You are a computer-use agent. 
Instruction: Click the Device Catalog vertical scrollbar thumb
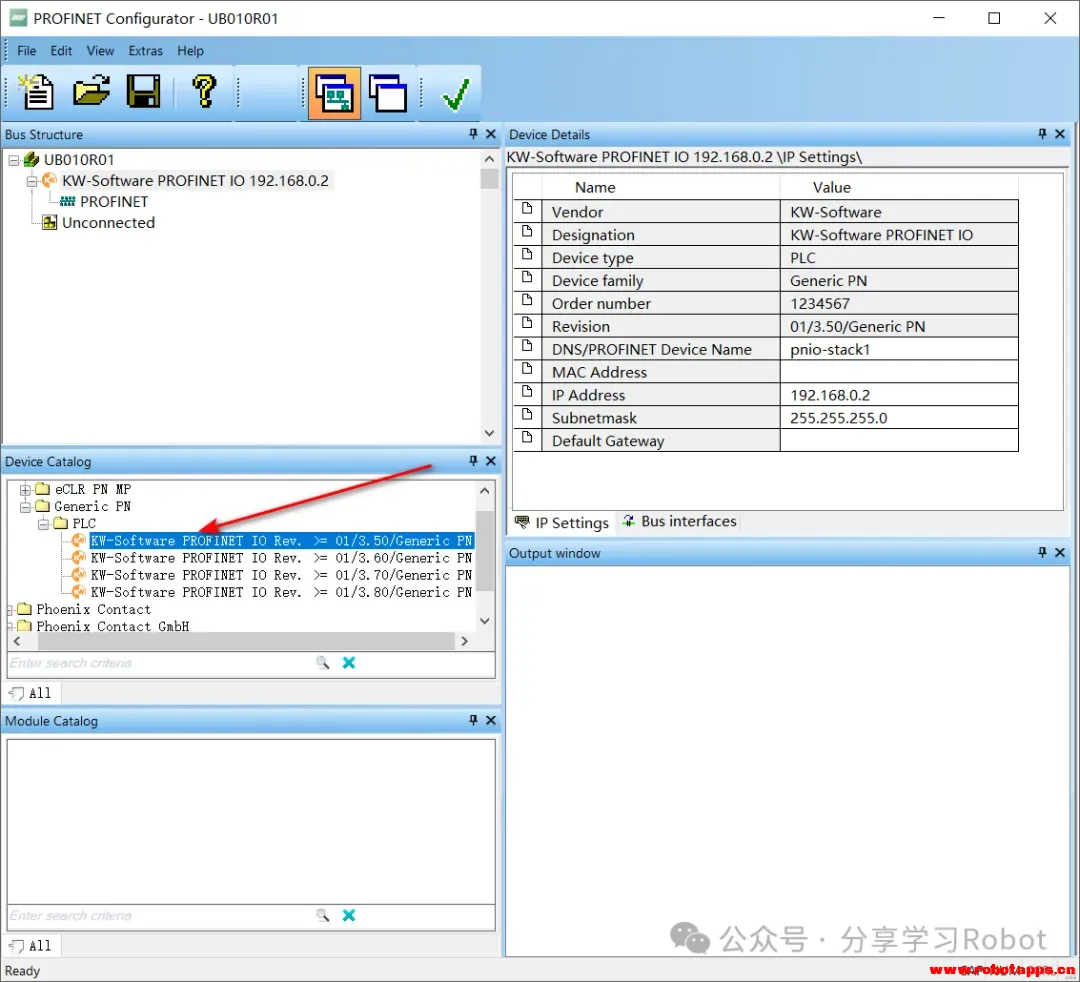485,551
